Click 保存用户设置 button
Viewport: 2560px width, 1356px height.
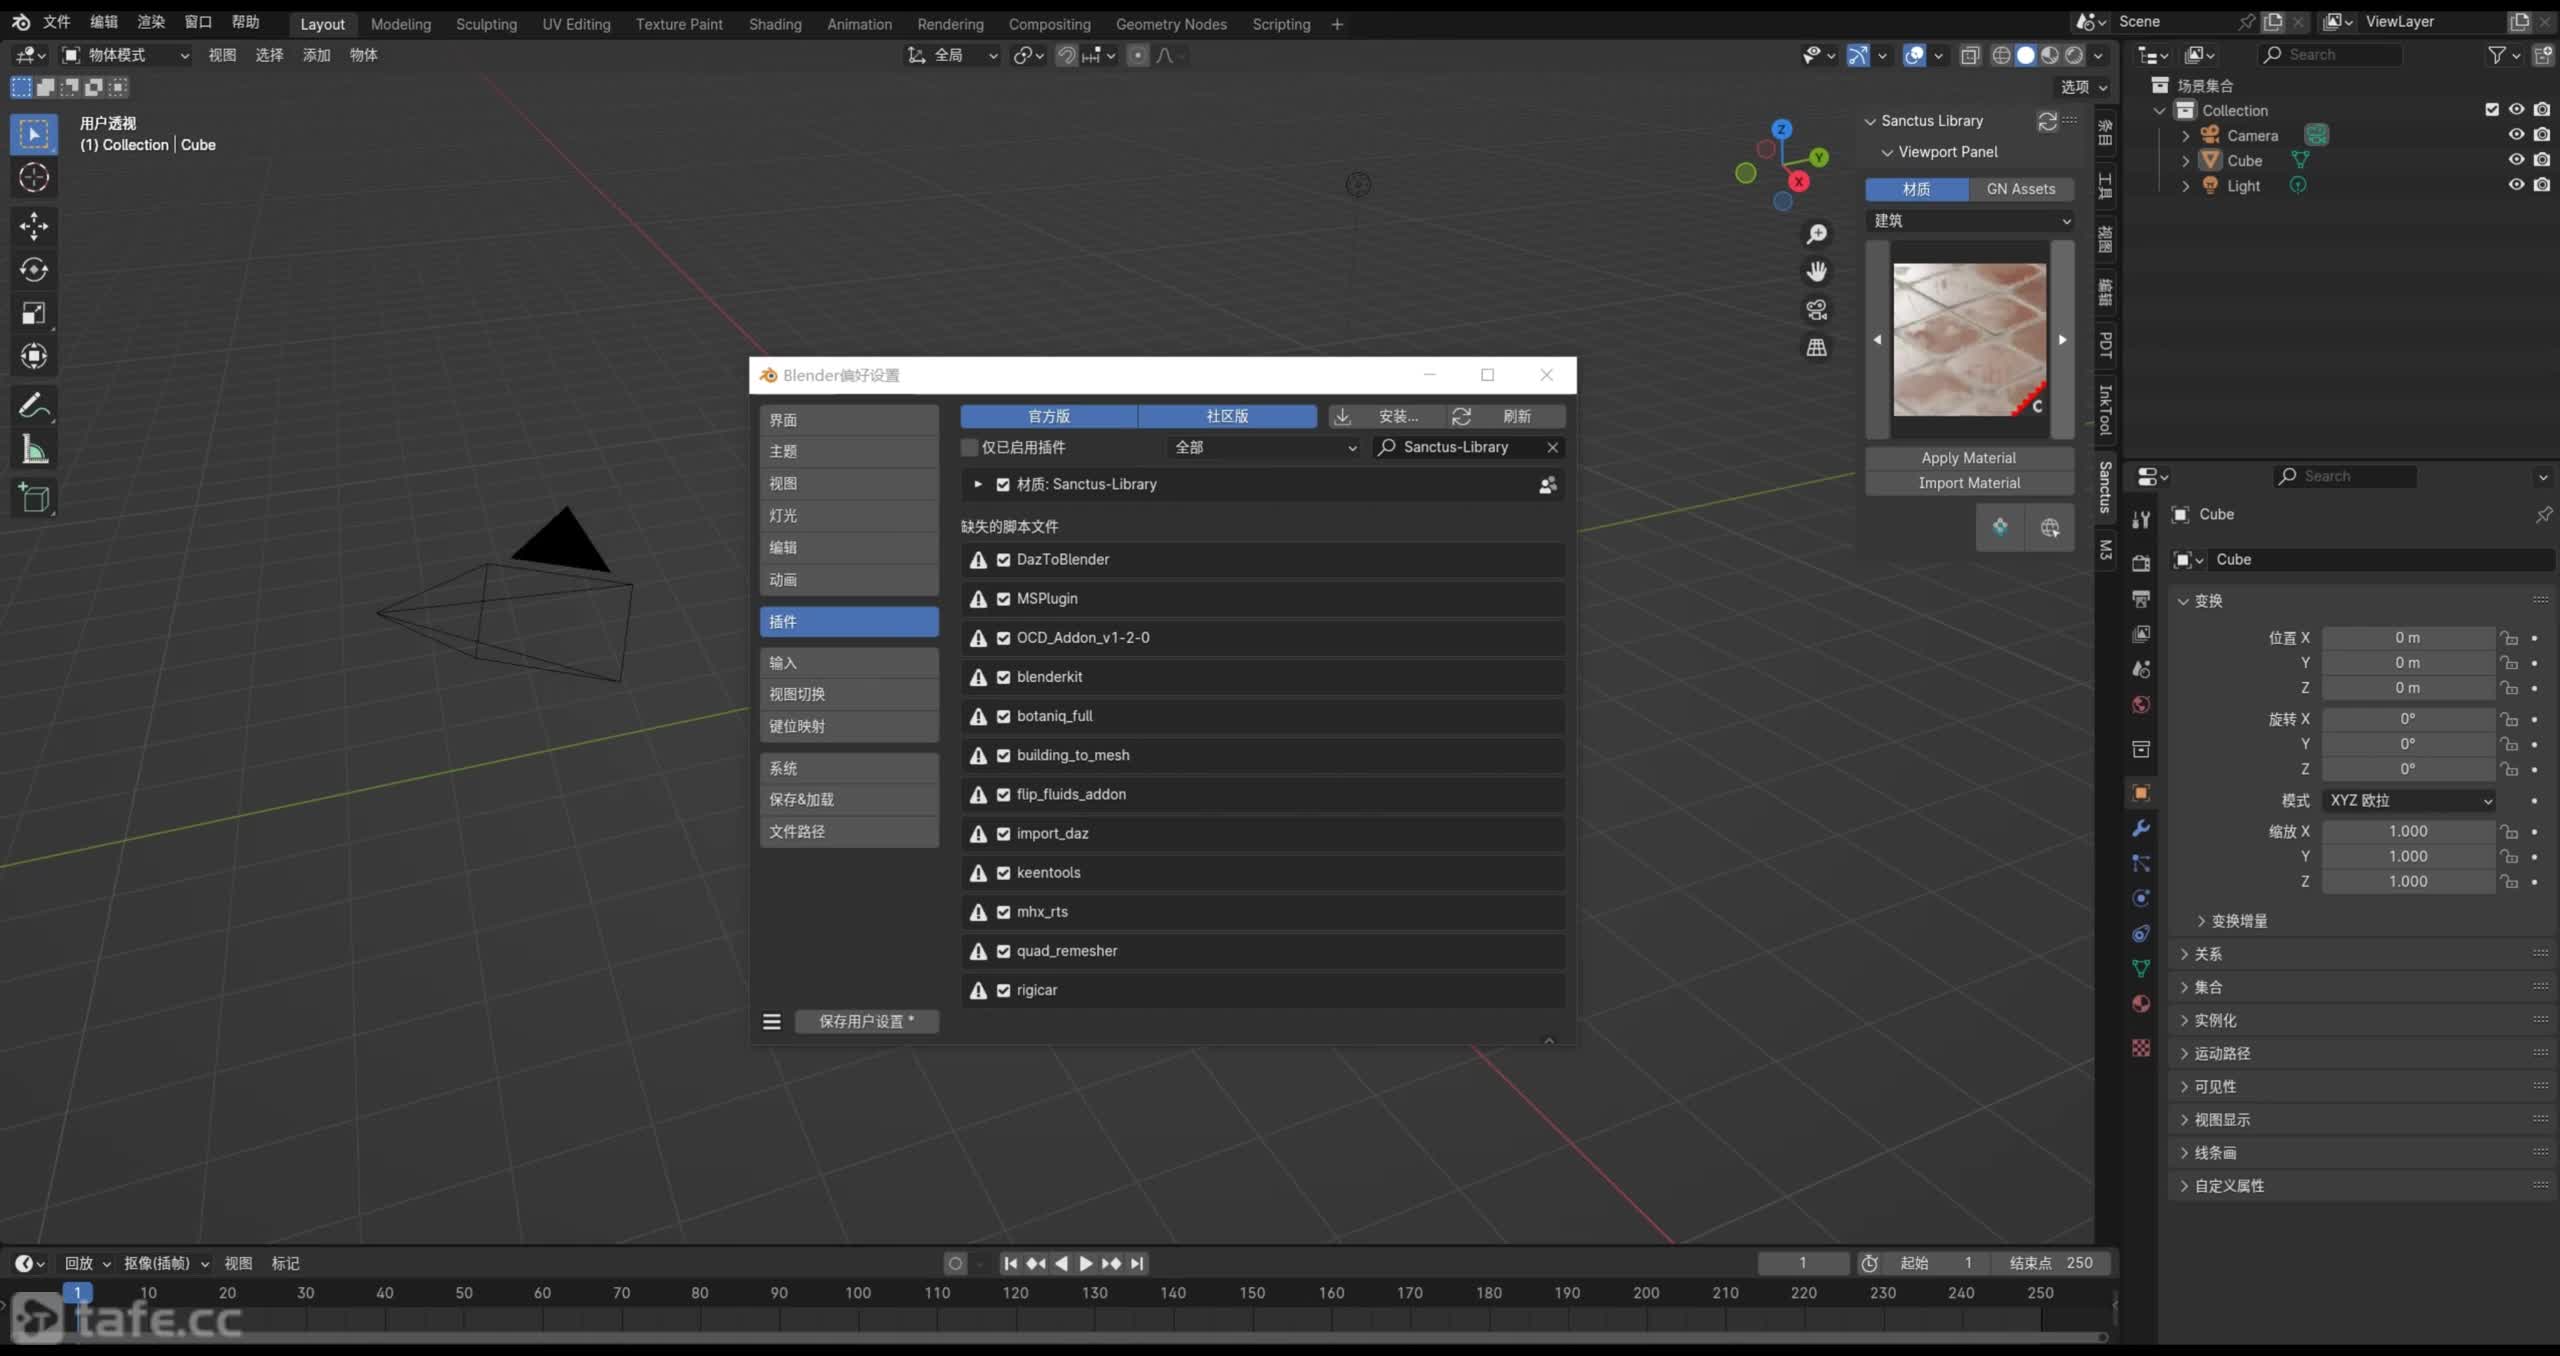(866, 1021)
